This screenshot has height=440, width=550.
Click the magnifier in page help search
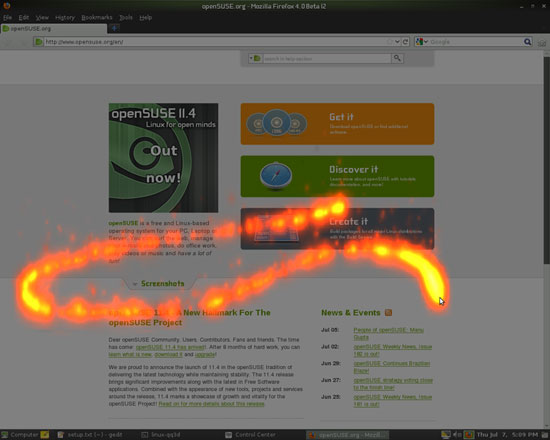tap(397, 58)
